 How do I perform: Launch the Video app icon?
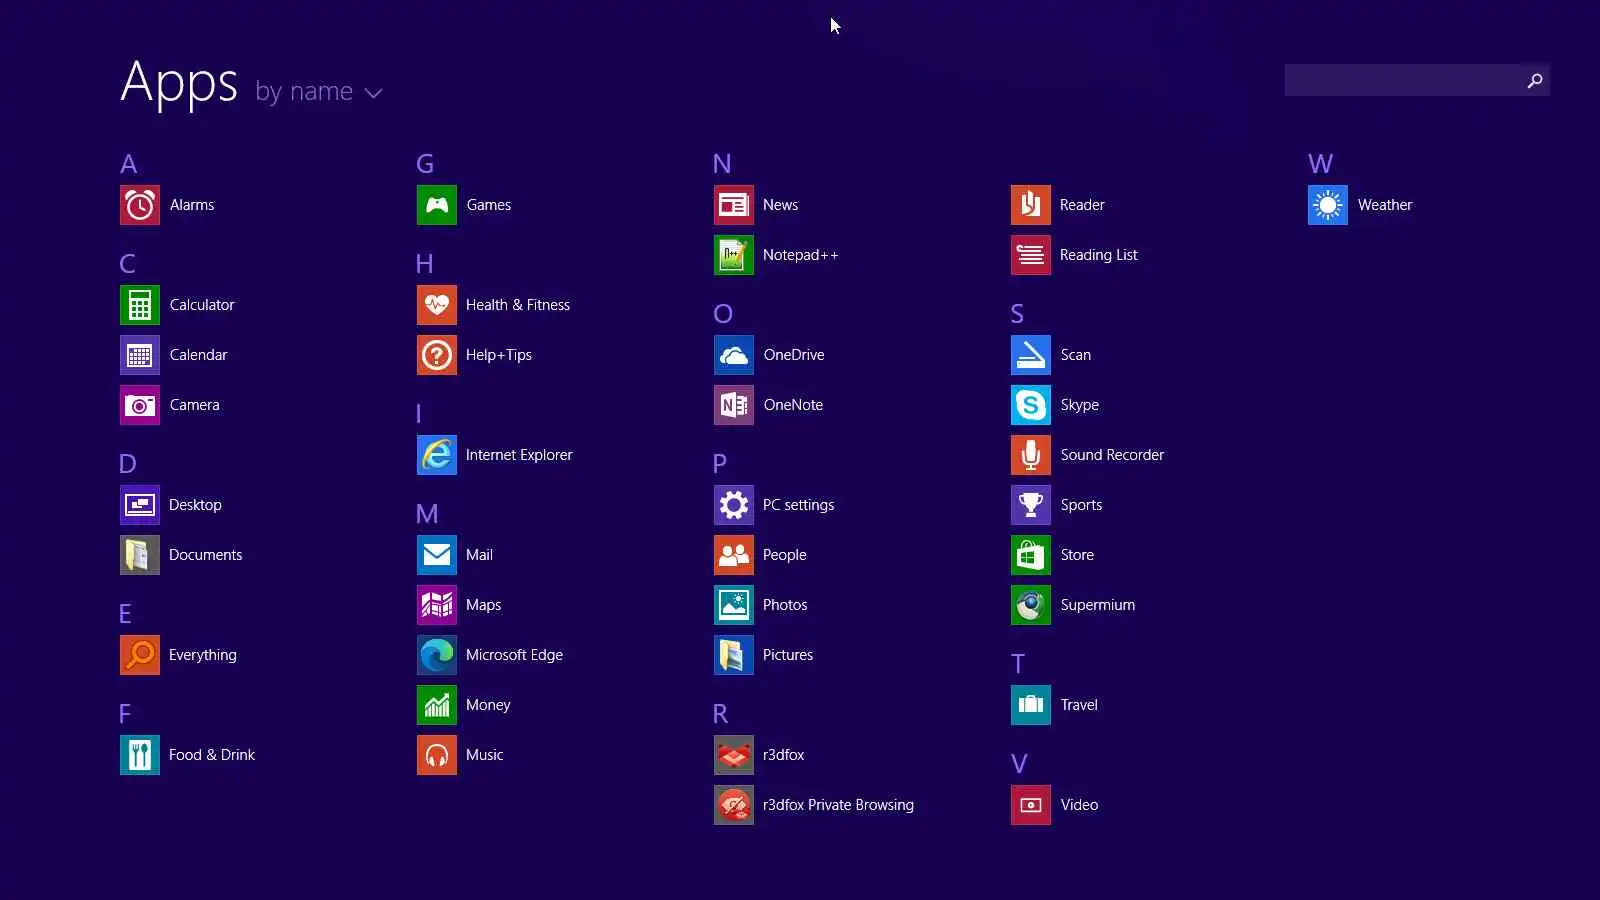(1031, 805)
